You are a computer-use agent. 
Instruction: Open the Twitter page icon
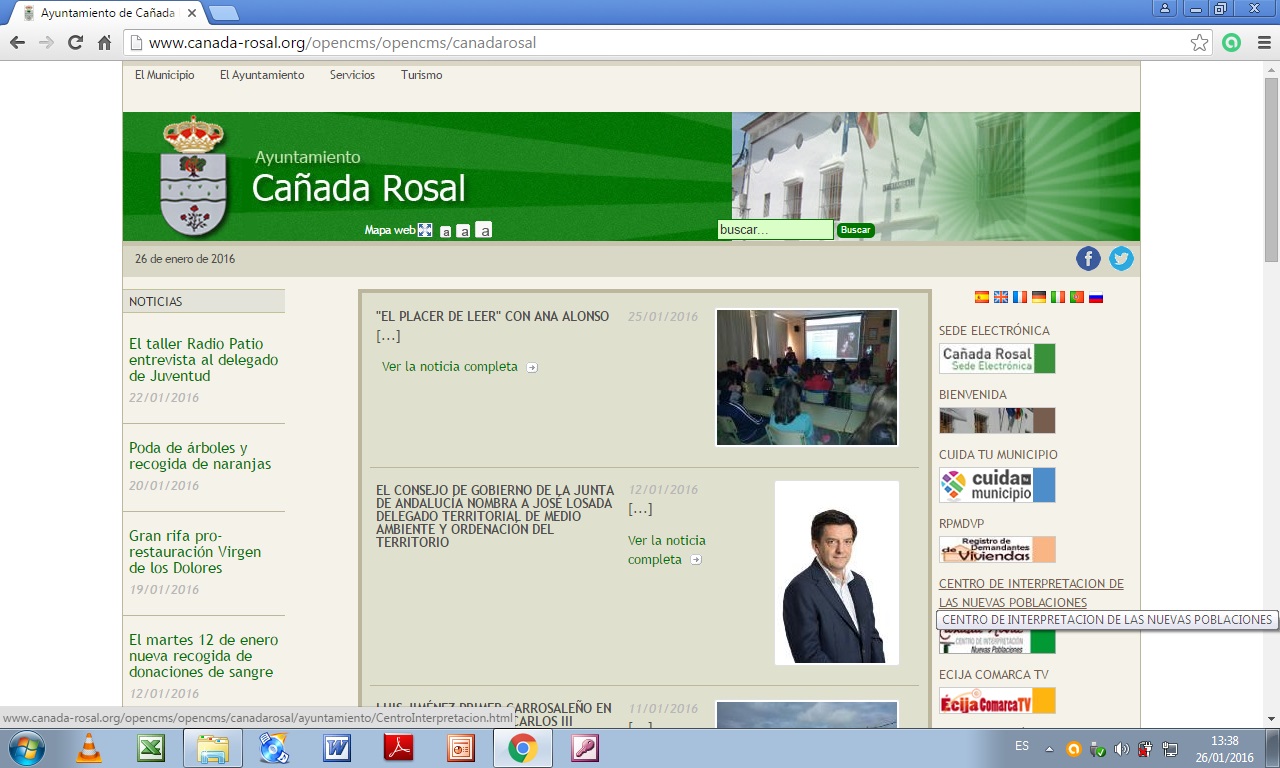pos(1121,259)
